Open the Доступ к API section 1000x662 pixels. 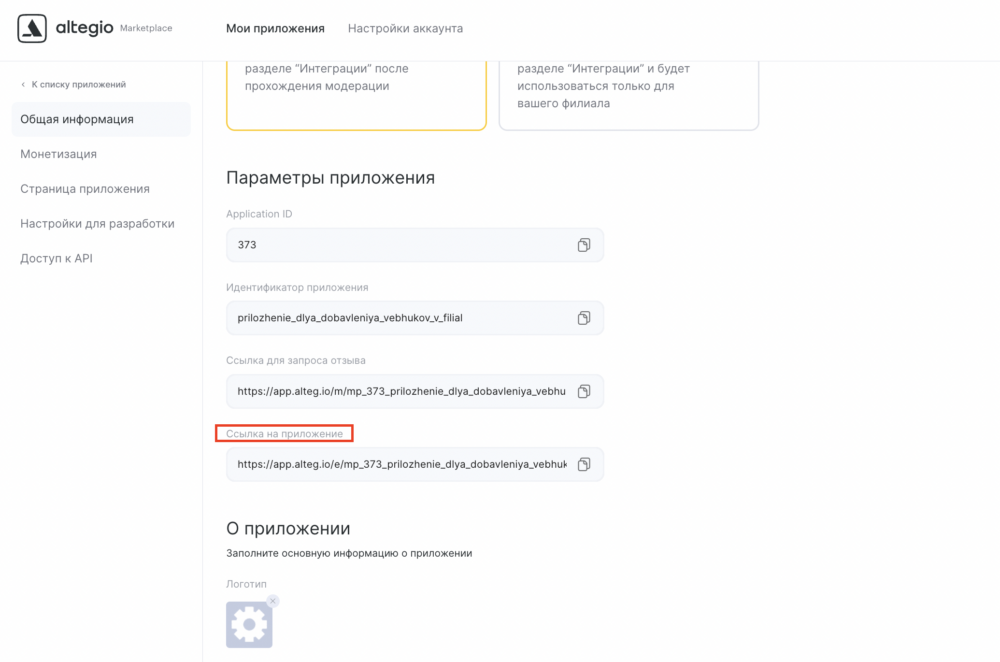coord(56,258)
